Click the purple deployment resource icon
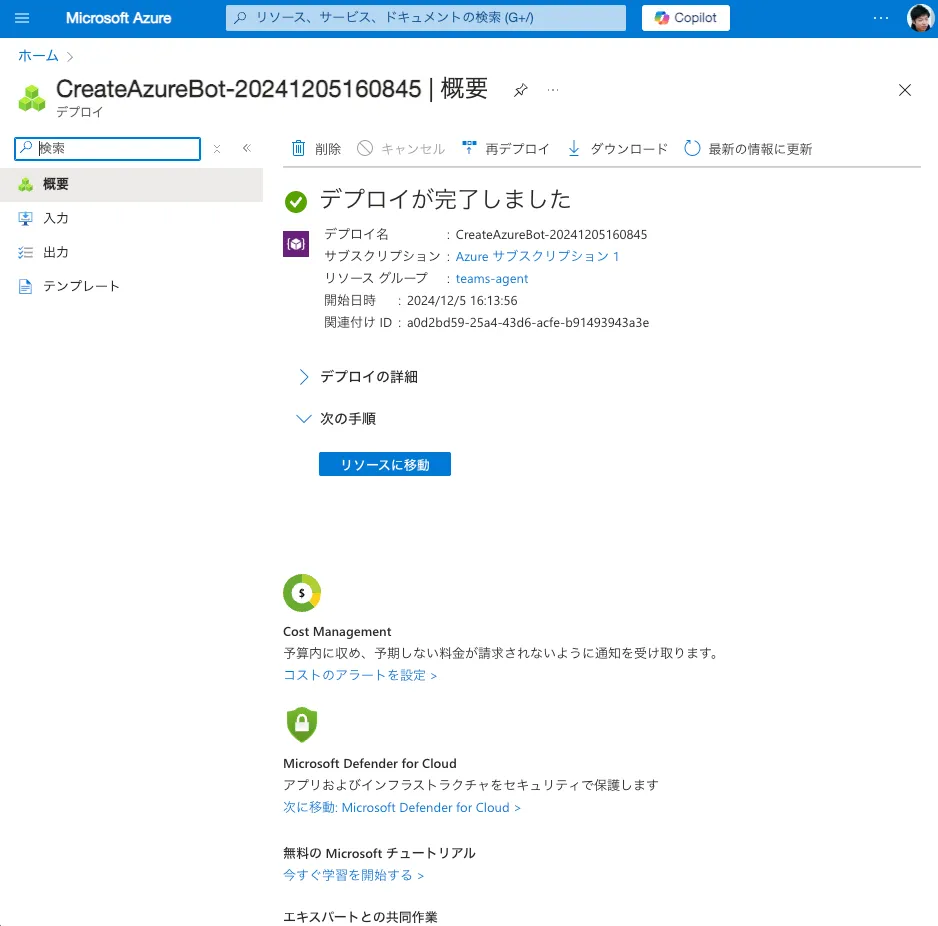Screen dimensions: 938x926 296,243
